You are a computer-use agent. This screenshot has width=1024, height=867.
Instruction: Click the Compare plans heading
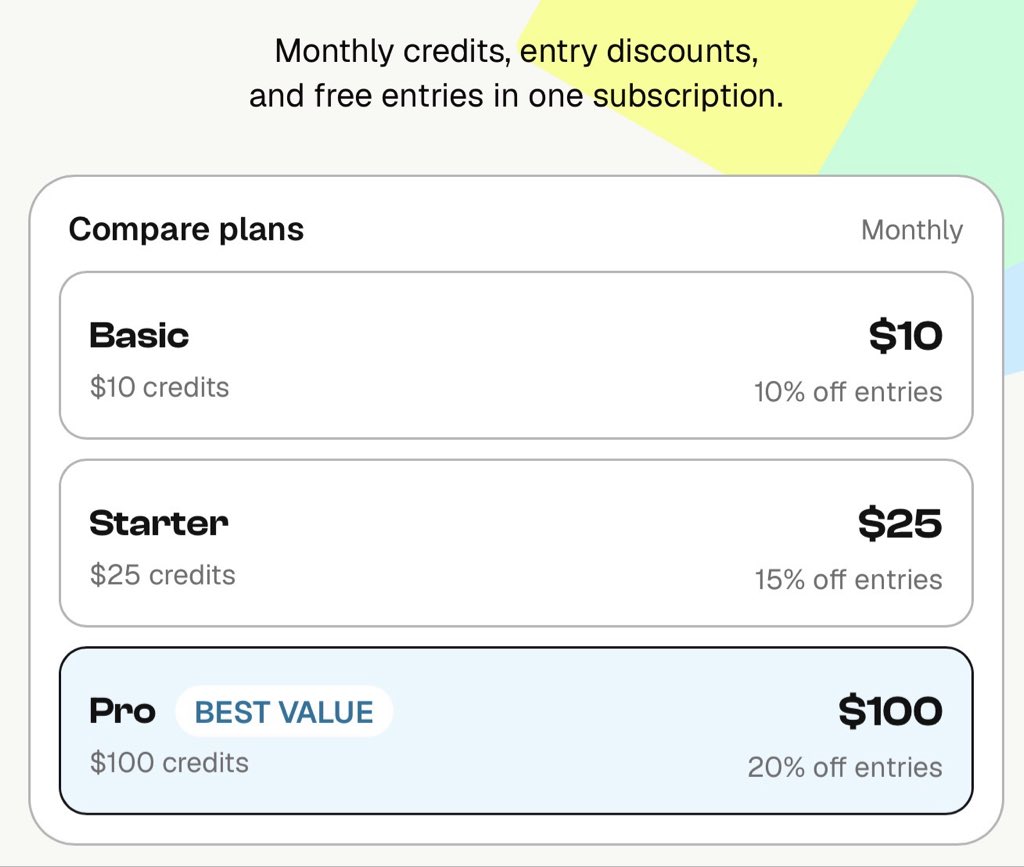click(x=186, y=229)
